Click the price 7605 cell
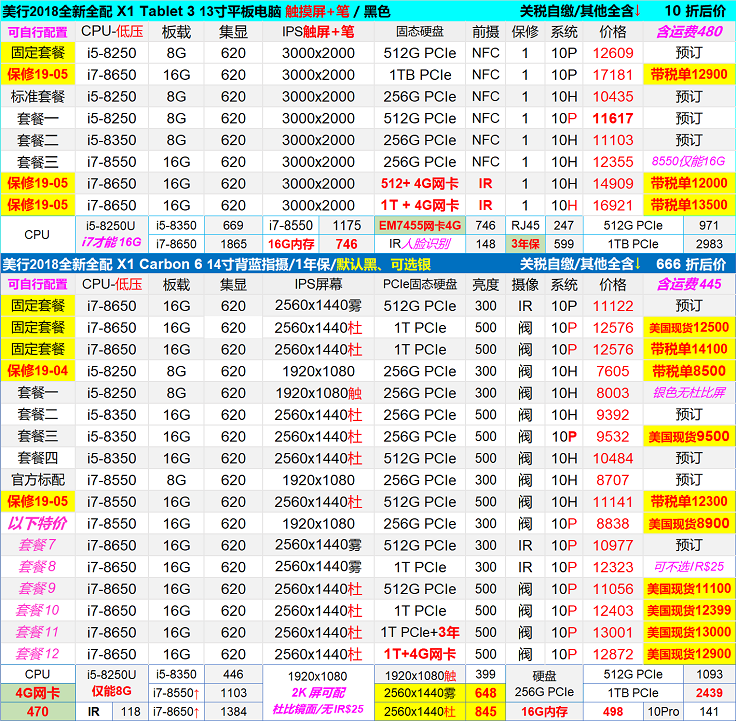The width and height of the screenshot is (736, 721). point(613,371)
